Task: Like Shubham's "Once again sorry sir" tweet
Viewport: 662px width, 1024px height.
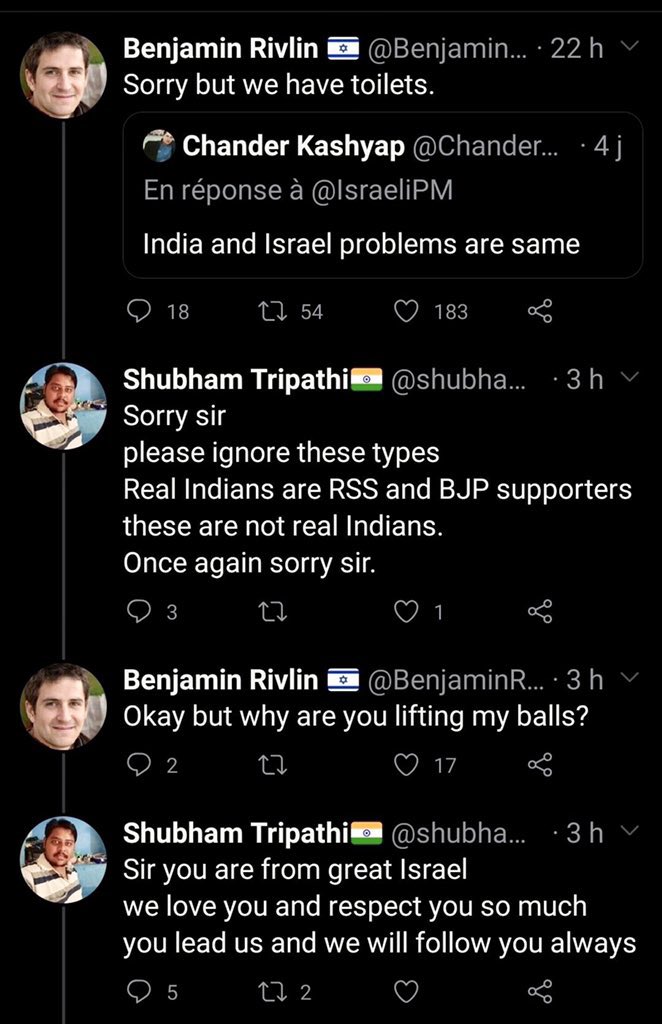Action: point(406,612)
